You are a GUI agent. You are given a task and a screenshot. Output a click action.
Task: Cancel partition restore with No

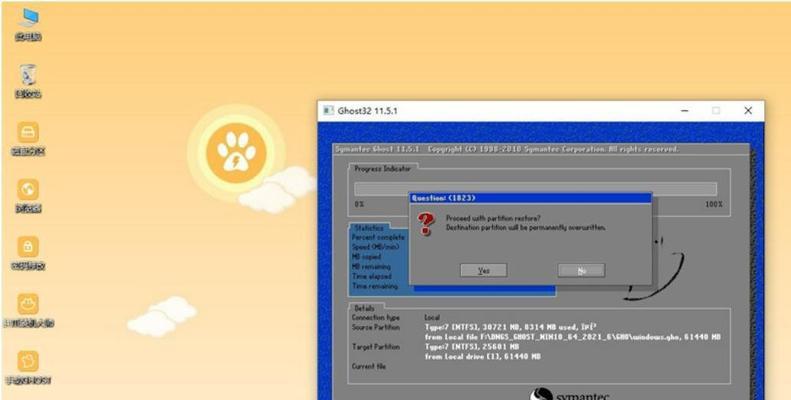click(x=581, y=270)
